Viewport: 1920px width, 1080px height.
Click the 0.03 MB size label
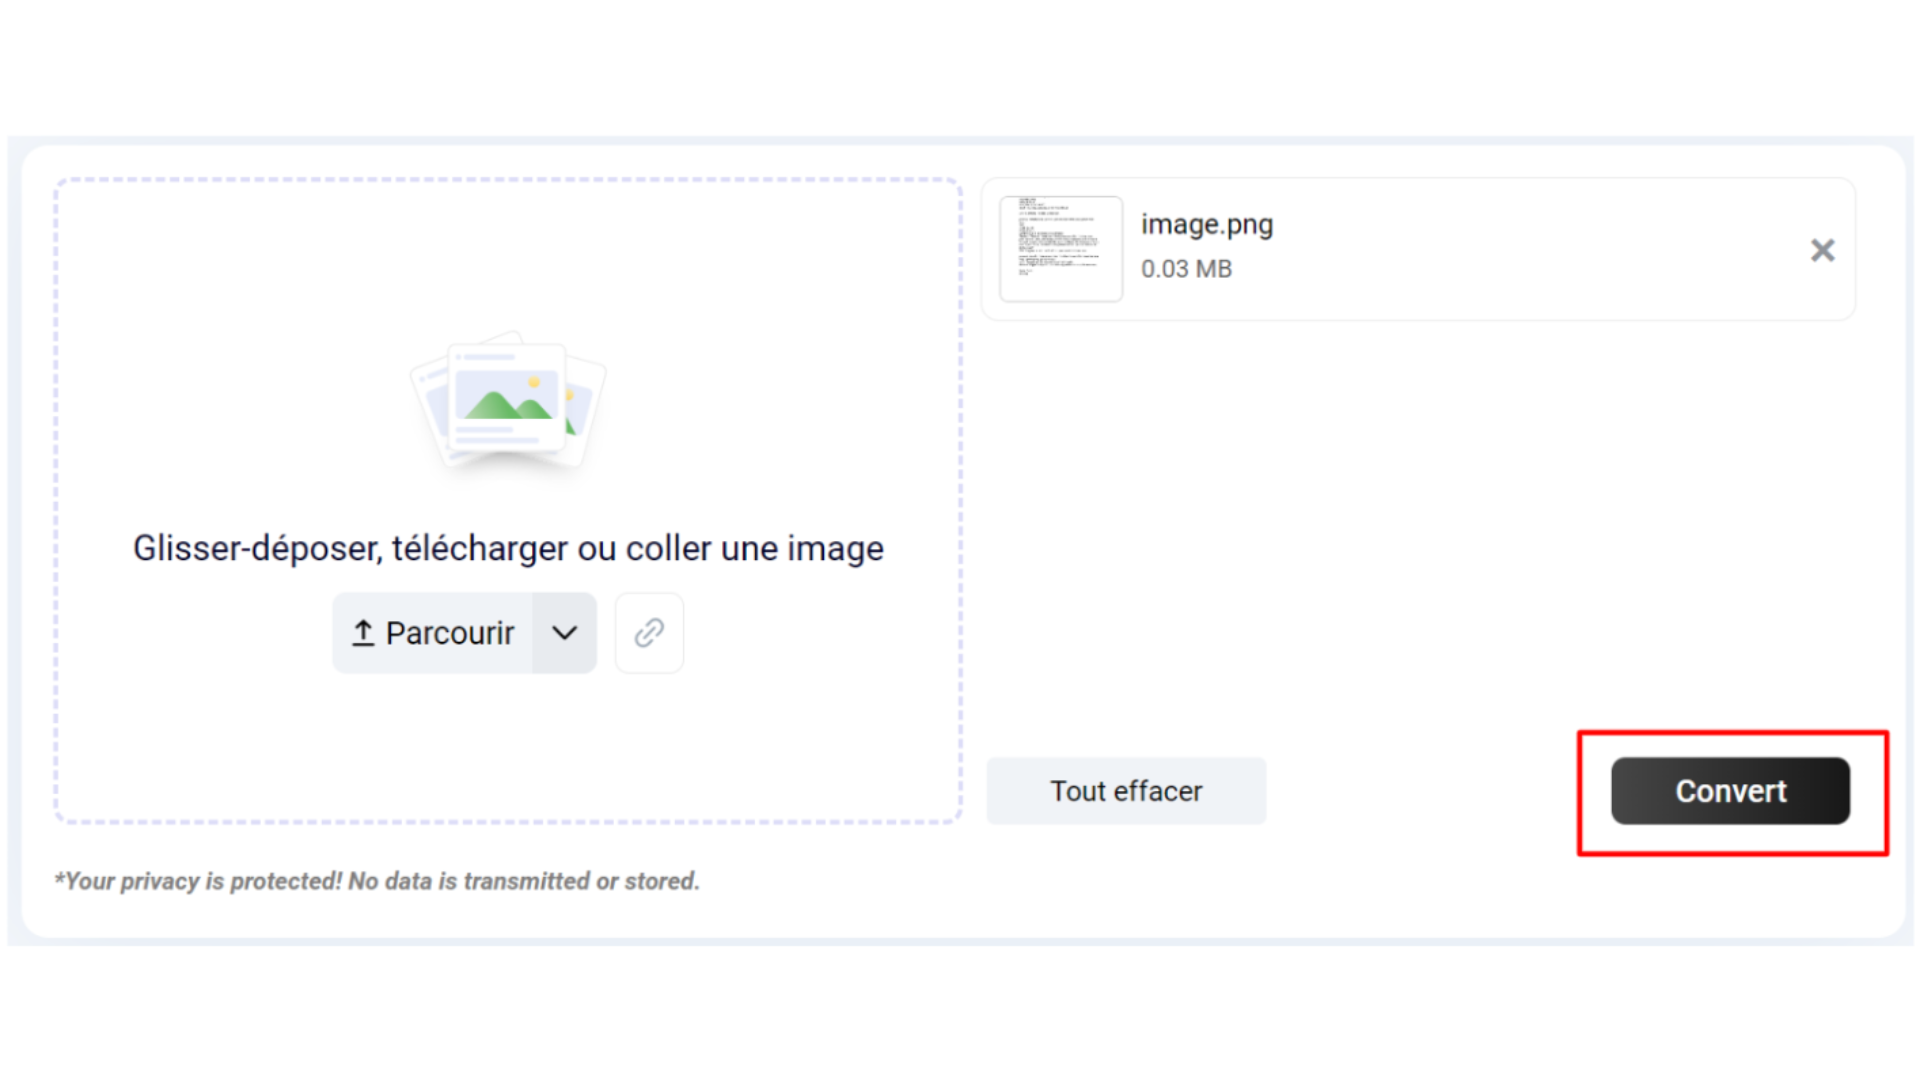coord(1186,268)
